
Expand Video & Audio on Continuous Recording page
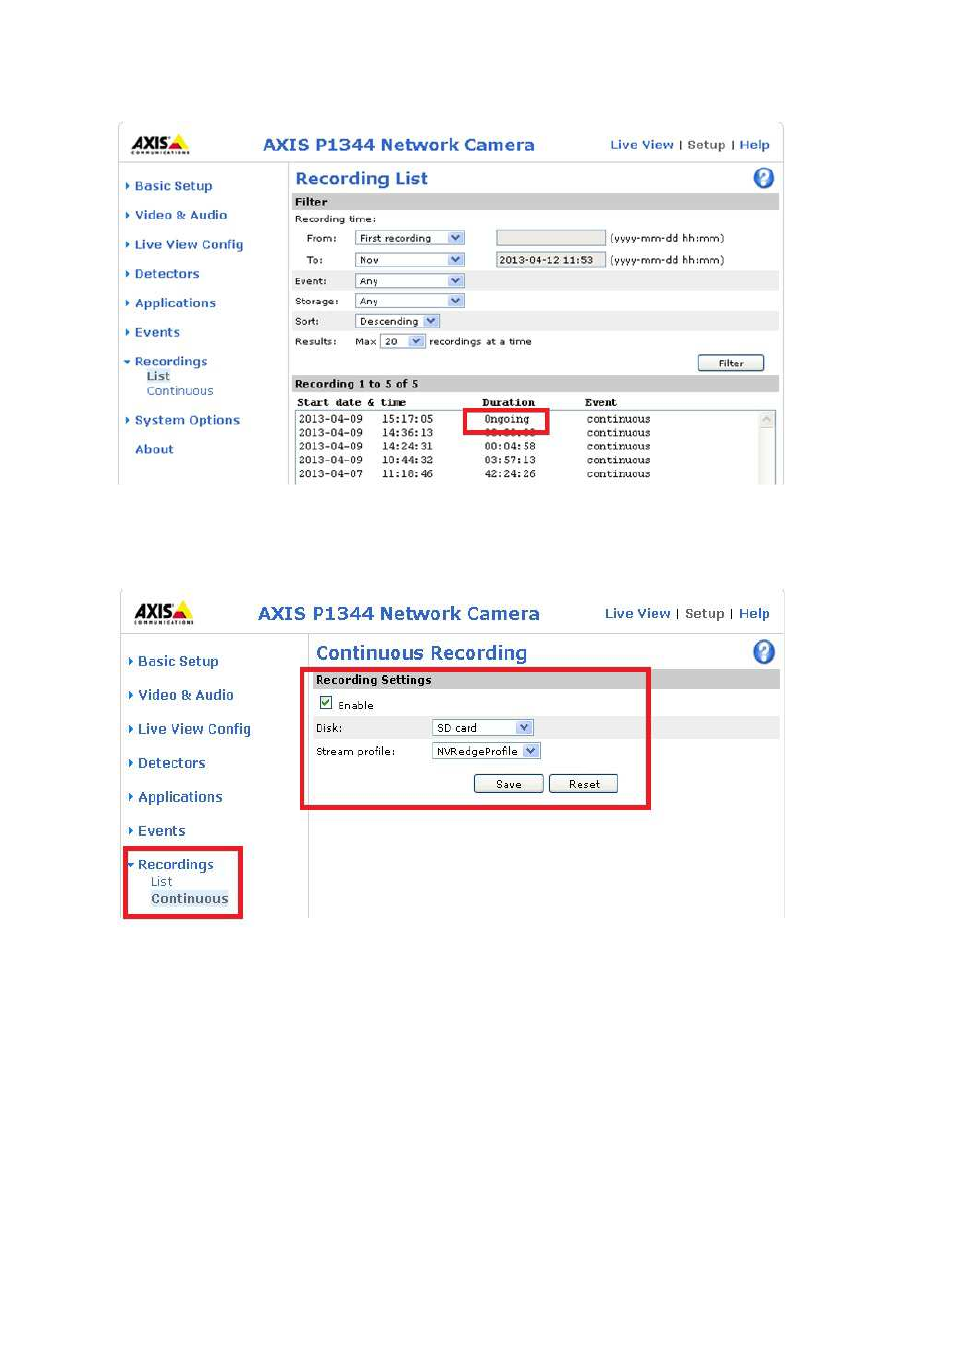185,695
